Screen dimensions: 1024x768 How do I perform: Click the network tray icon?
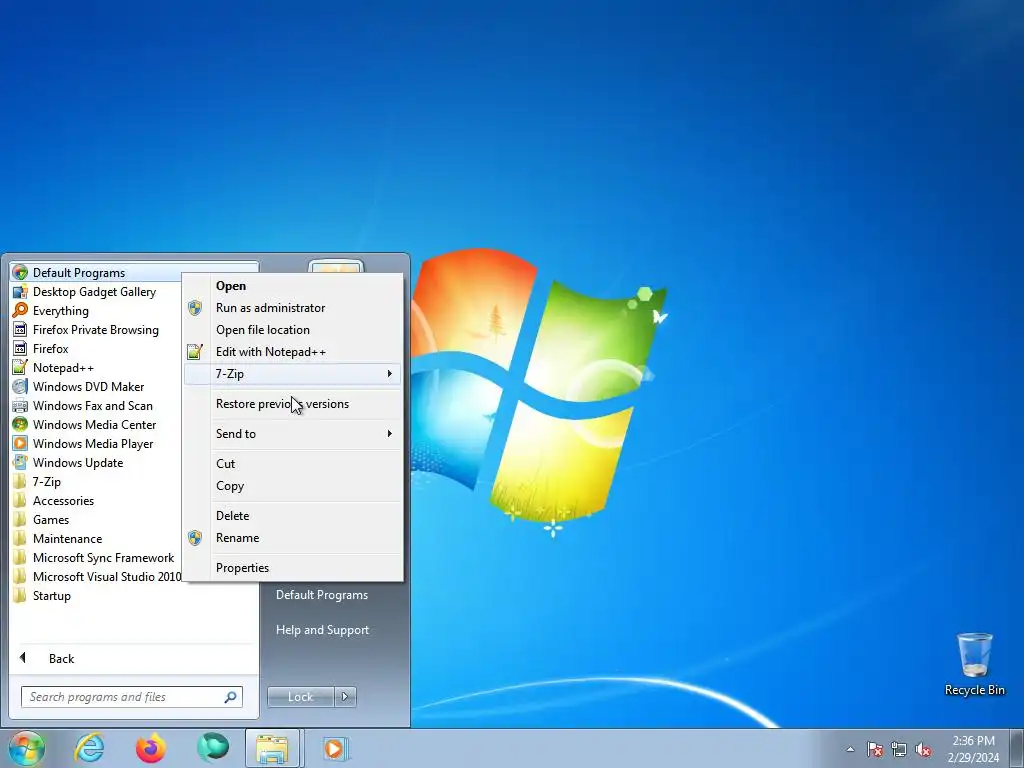899,749
